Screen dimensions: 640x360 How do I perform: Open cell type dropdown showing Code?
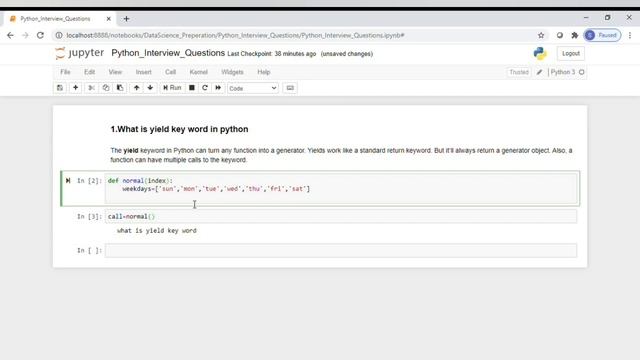(x=253, y=88)
